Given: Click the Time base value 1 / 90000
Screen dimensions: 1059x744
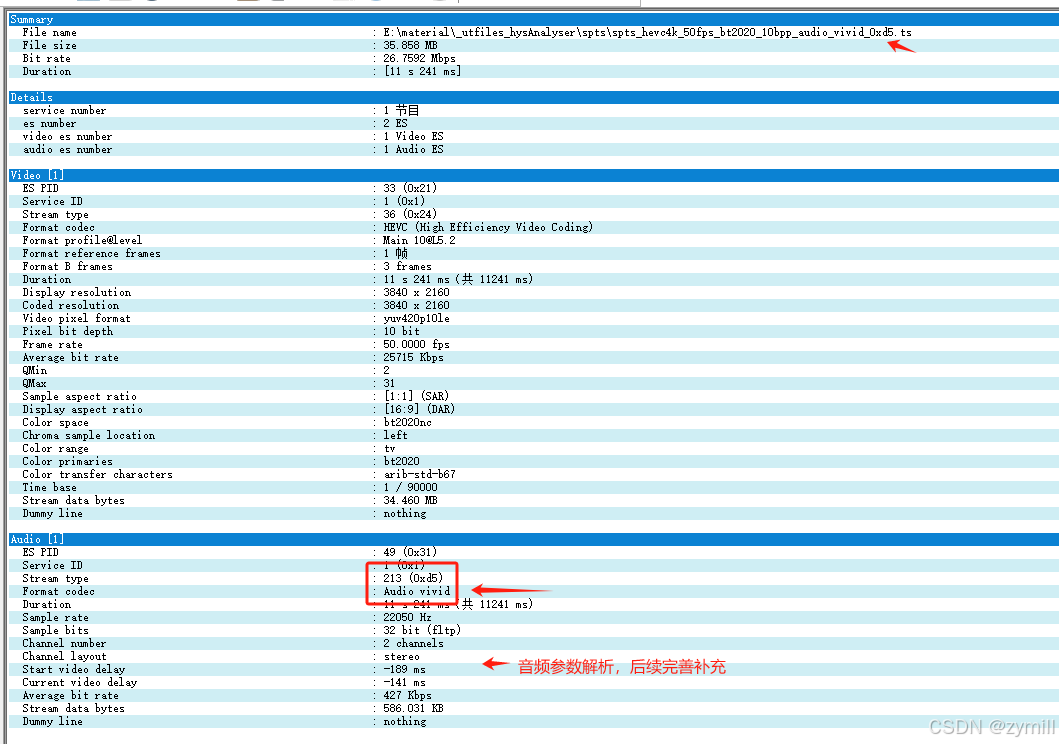Looking at the screenshot, I should (x=410, y=487).
